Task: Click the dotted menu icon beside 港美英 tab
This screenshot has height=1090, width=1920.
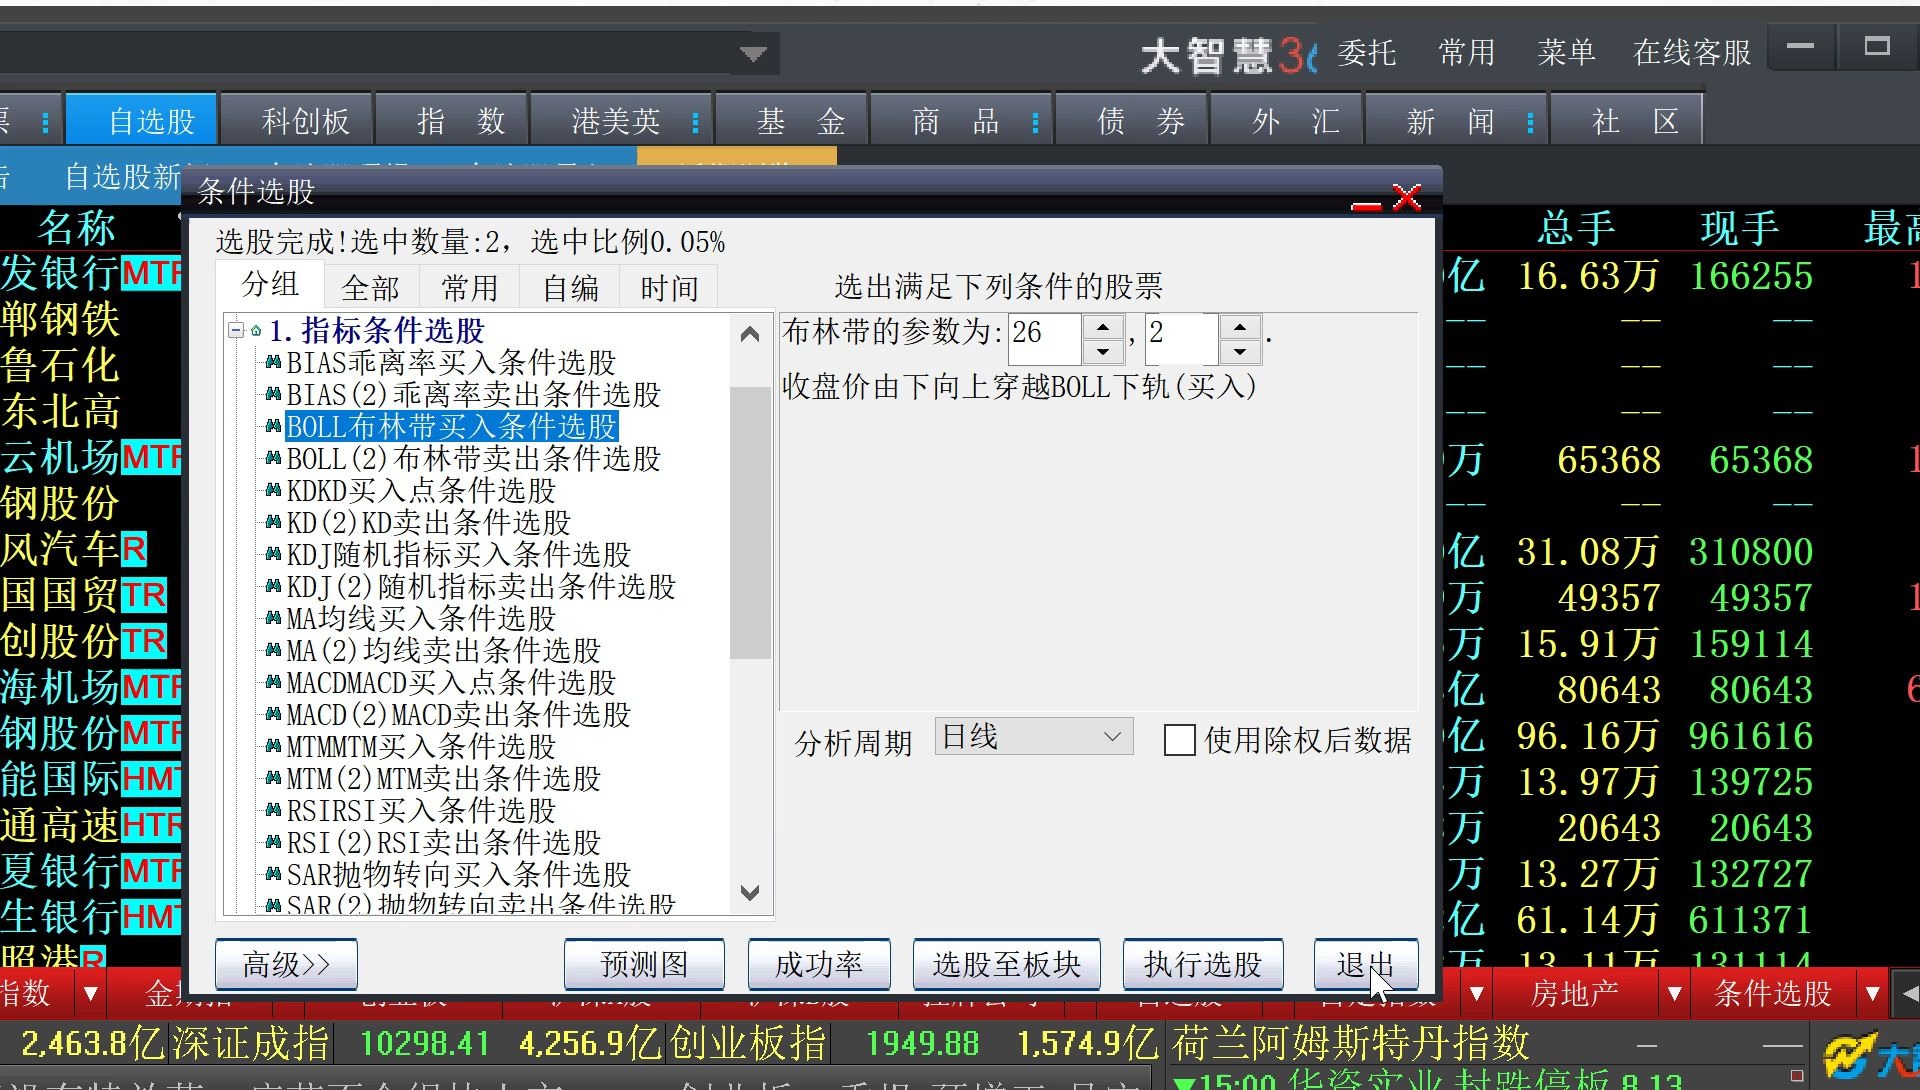Action: pyautogui.click(x=695, y=122)
